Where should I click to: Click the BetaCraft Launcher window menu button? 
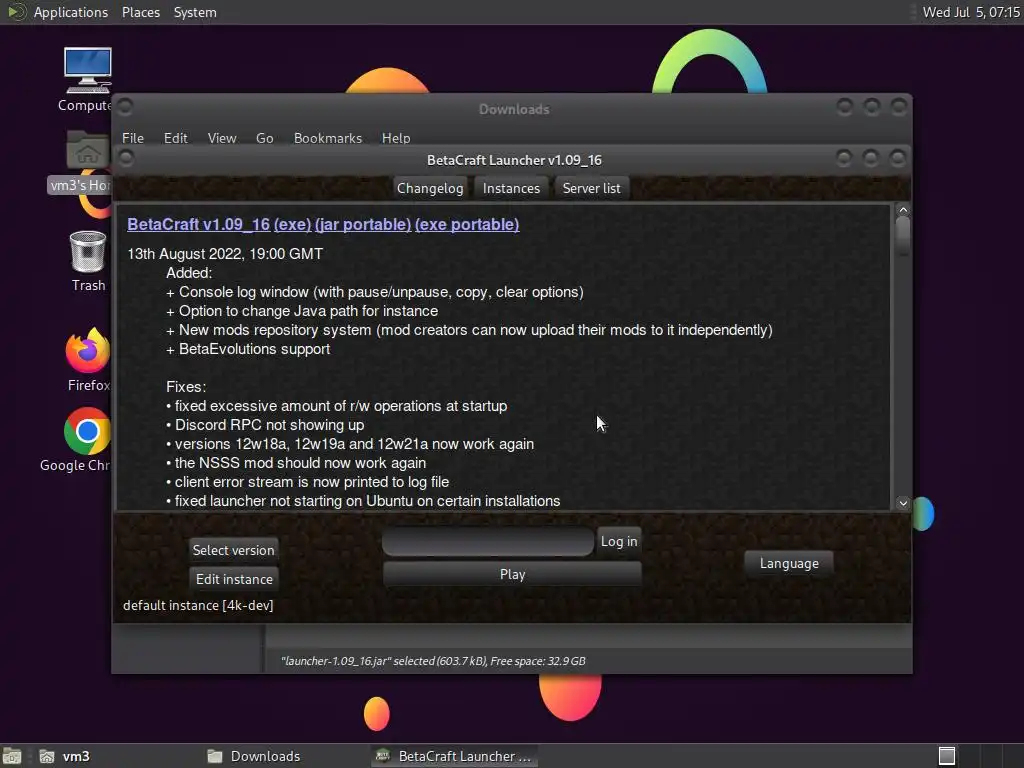[x=126, y=158]
